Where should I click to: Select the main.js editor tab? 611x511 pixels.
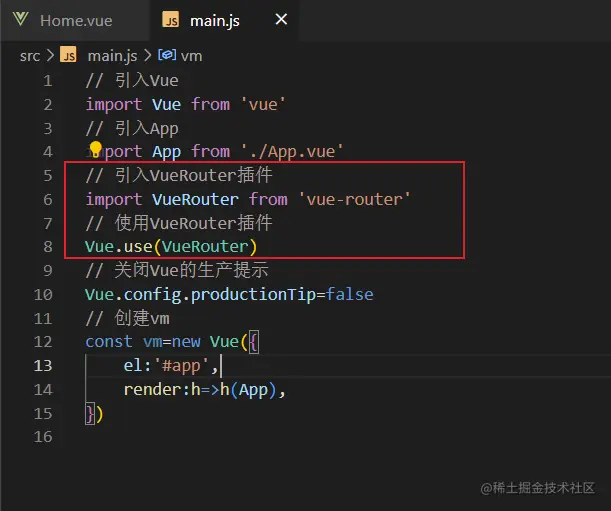[x=224, y=21]
